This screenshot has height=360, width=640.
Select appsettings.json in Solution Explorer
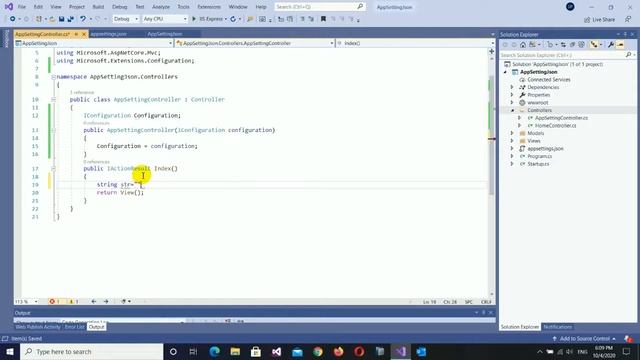click(x=545, y=149)
